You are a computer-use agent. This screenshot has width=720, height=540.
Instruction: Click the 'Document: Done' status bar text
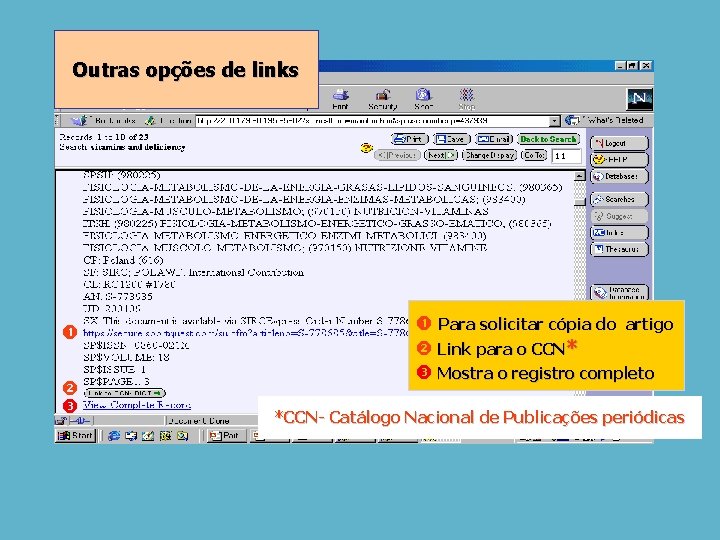198,421
